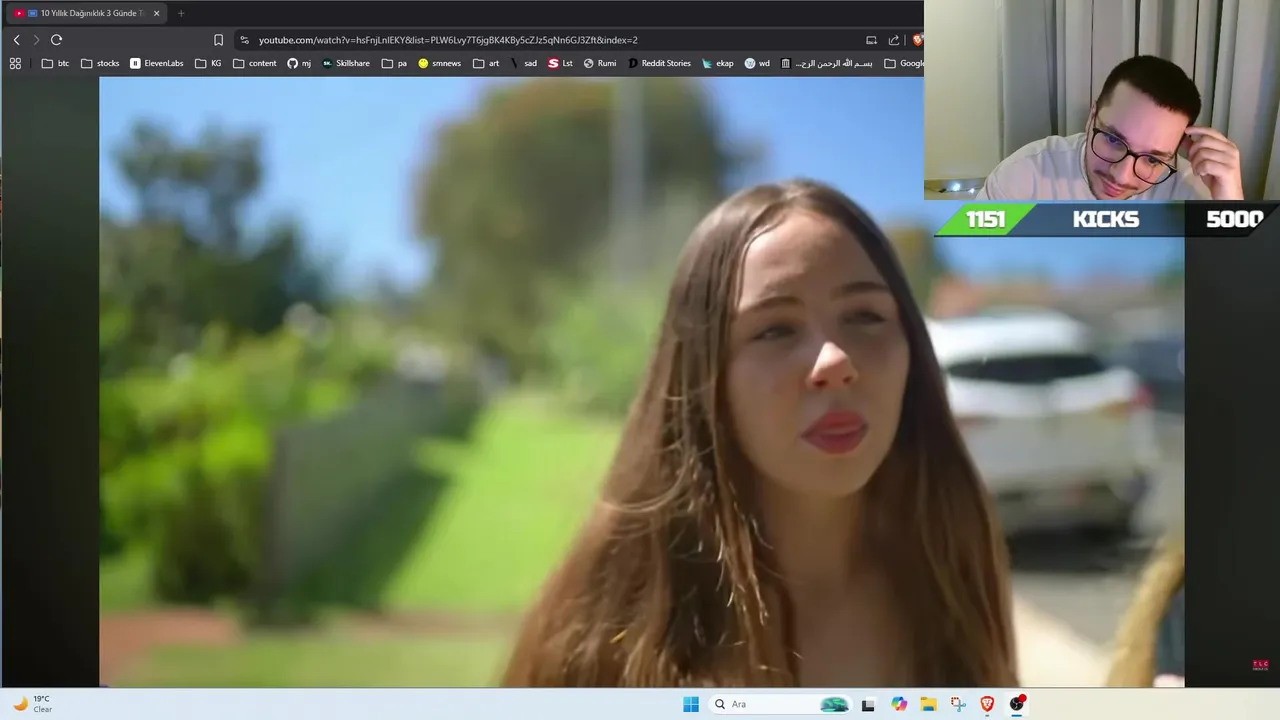Open the sad bookmark
Image resolution: width=1280 pixels, height=720 pixels.
523,63
